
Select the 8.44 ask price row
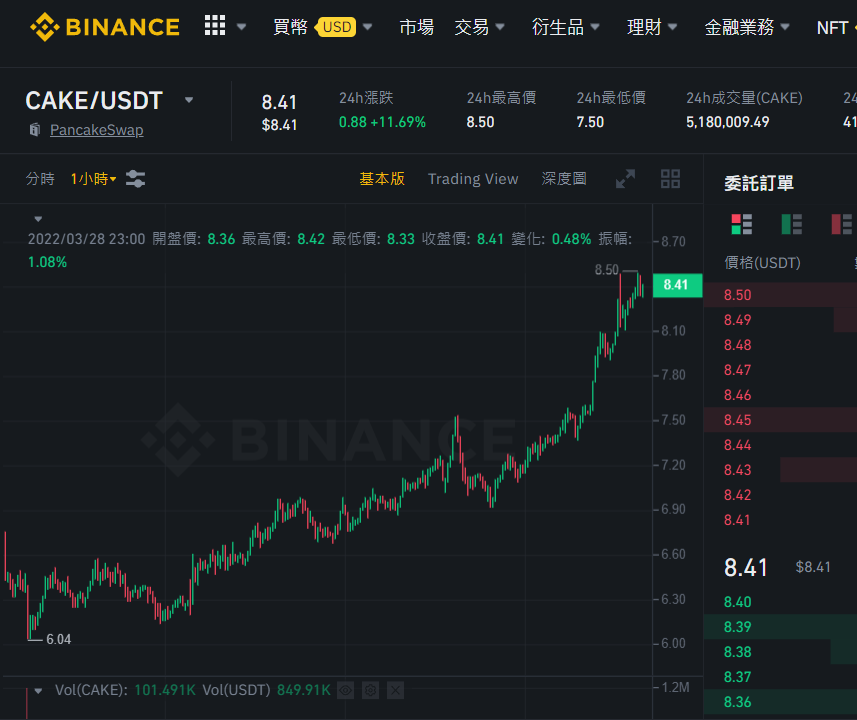[780, 445]
